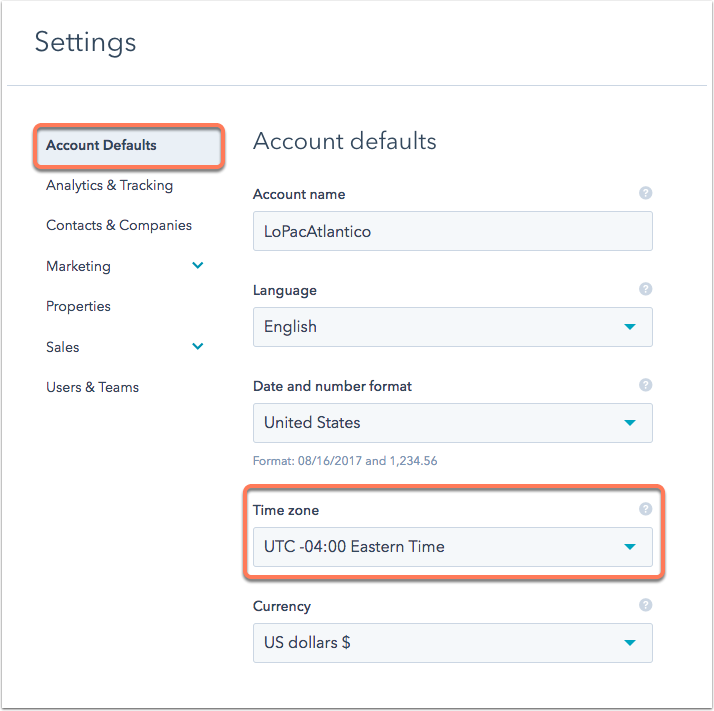This screenshot has height=711, width=714.
Task: Click the Marketing sidebar label
Action: [78, 266]
